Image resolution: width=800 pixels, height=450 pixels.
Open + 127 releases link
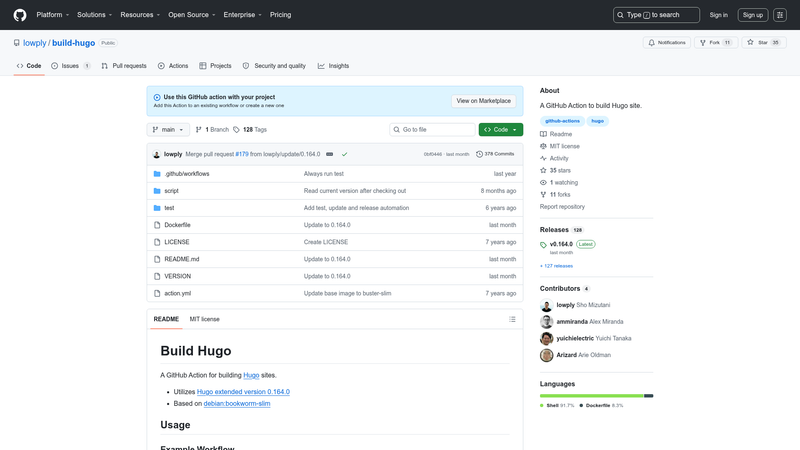(557, 266)
